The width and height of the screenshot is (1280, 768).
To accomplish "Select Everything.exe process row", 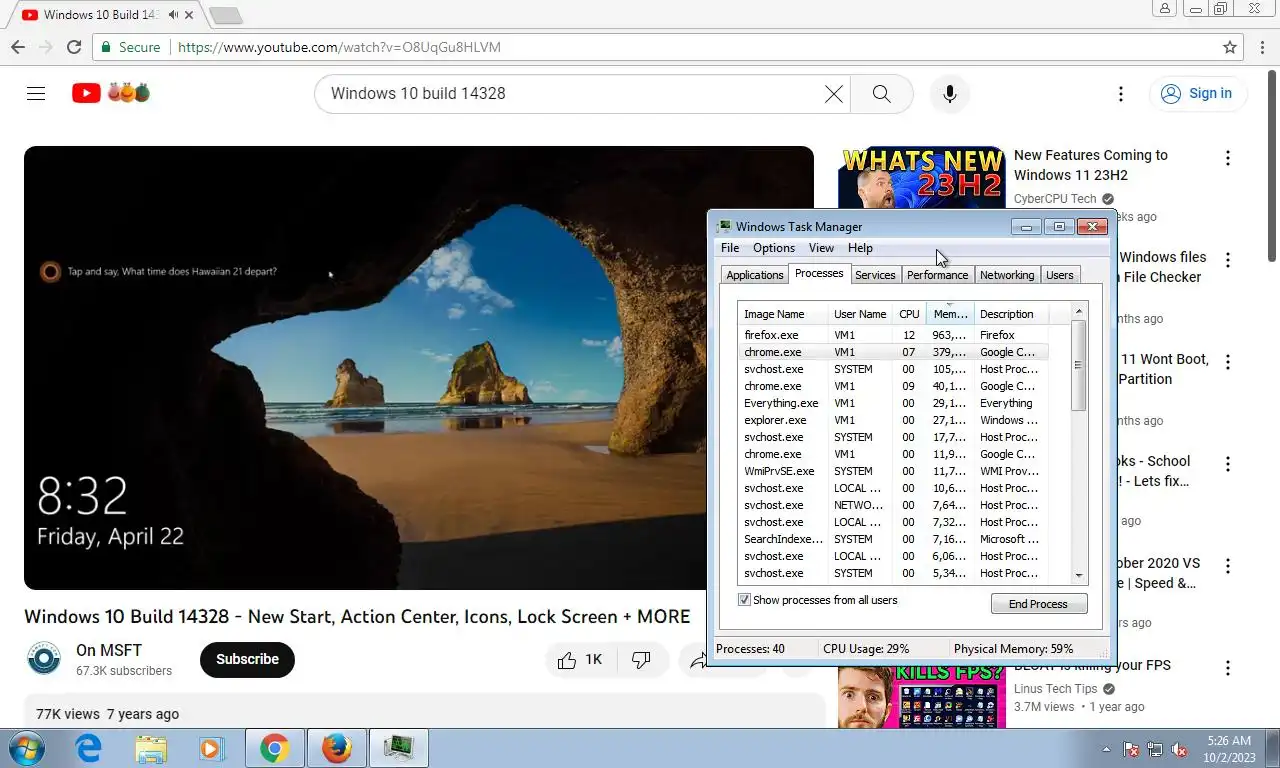I will point(893,403).
